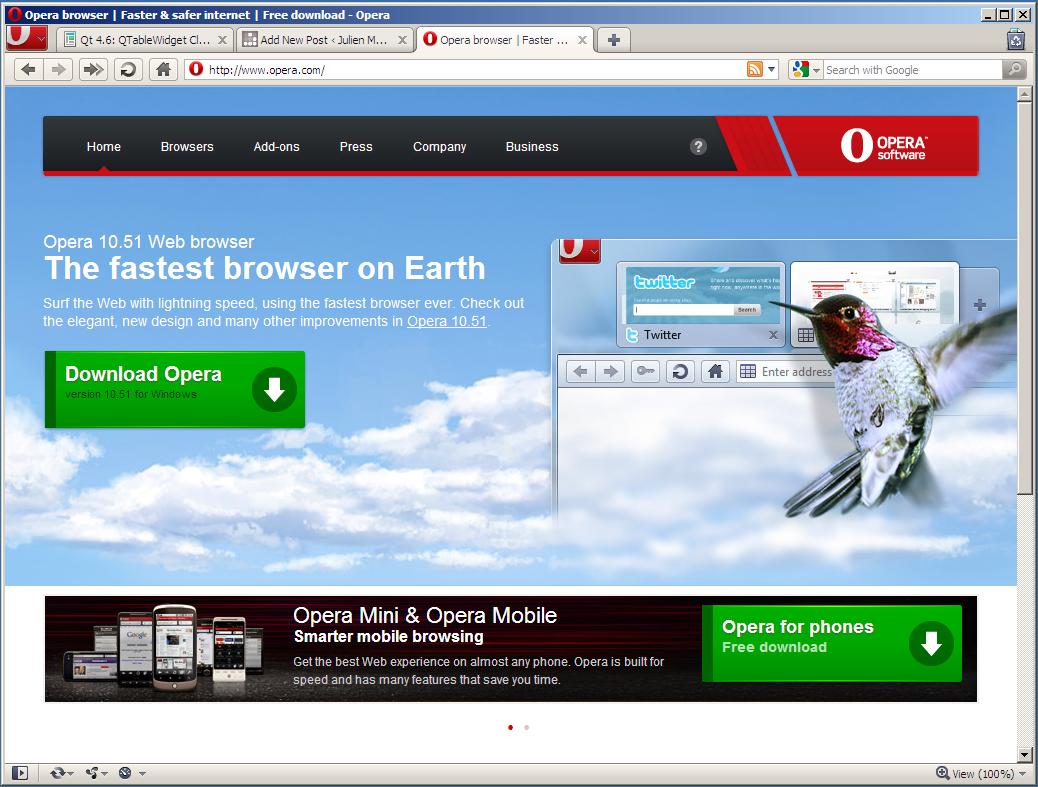Open the Home navigation item
Image resolution: width=1038 pixels, height=787 pixels.
(104, 146)
